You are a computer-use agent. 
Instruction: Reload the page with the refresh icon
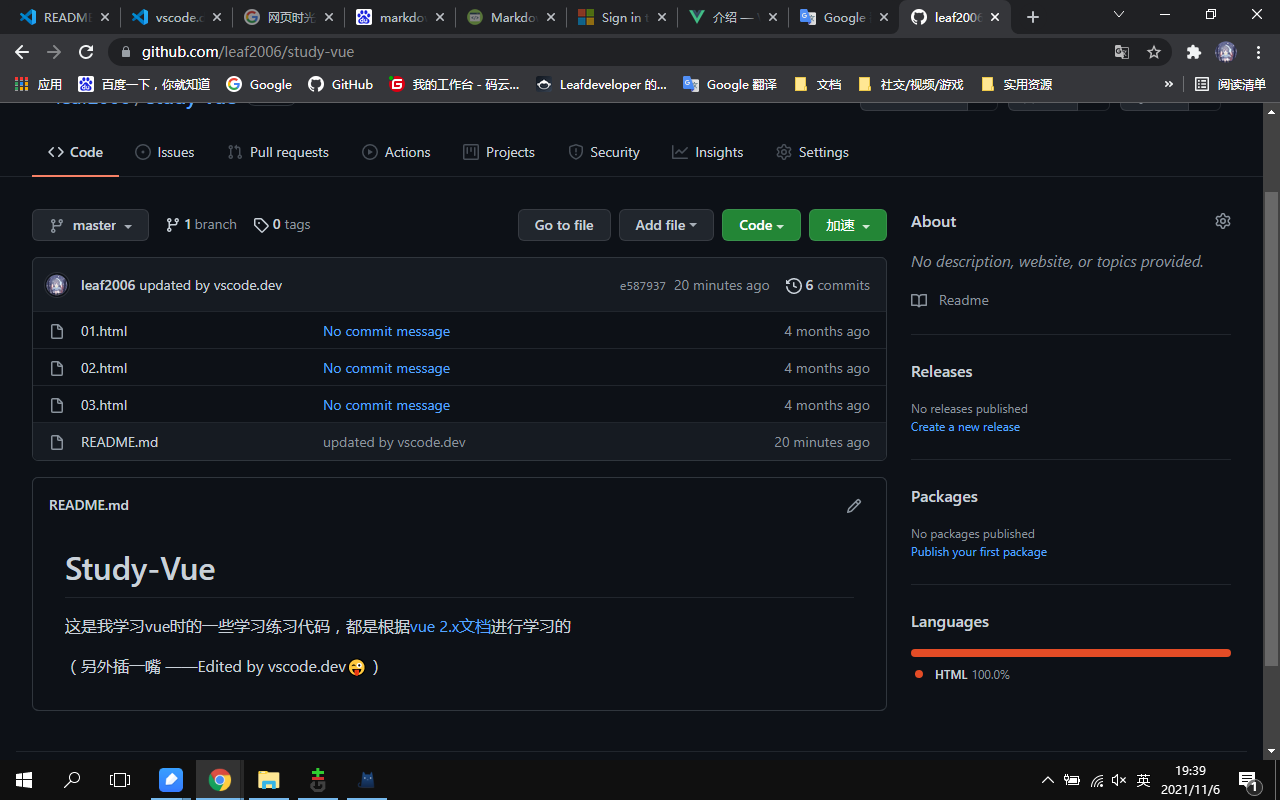click(86, 52)
